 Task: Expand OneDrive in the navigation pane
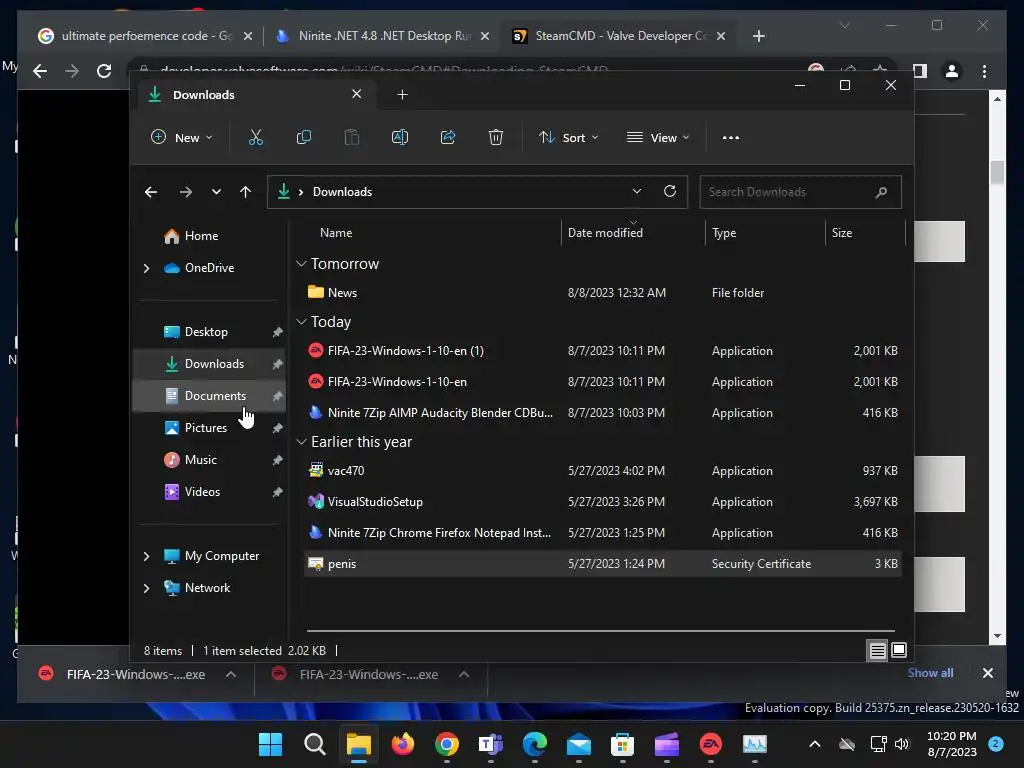146,268
